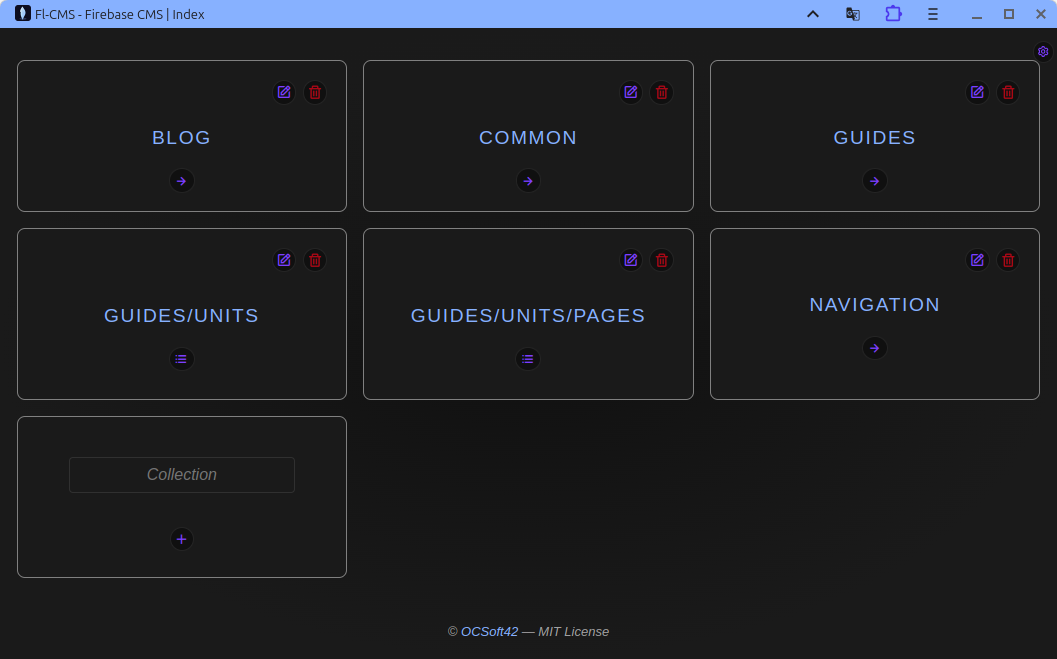Edit the COMMON collection name
This screenshot has width=1057, height=659.
[x=630, y=92]
